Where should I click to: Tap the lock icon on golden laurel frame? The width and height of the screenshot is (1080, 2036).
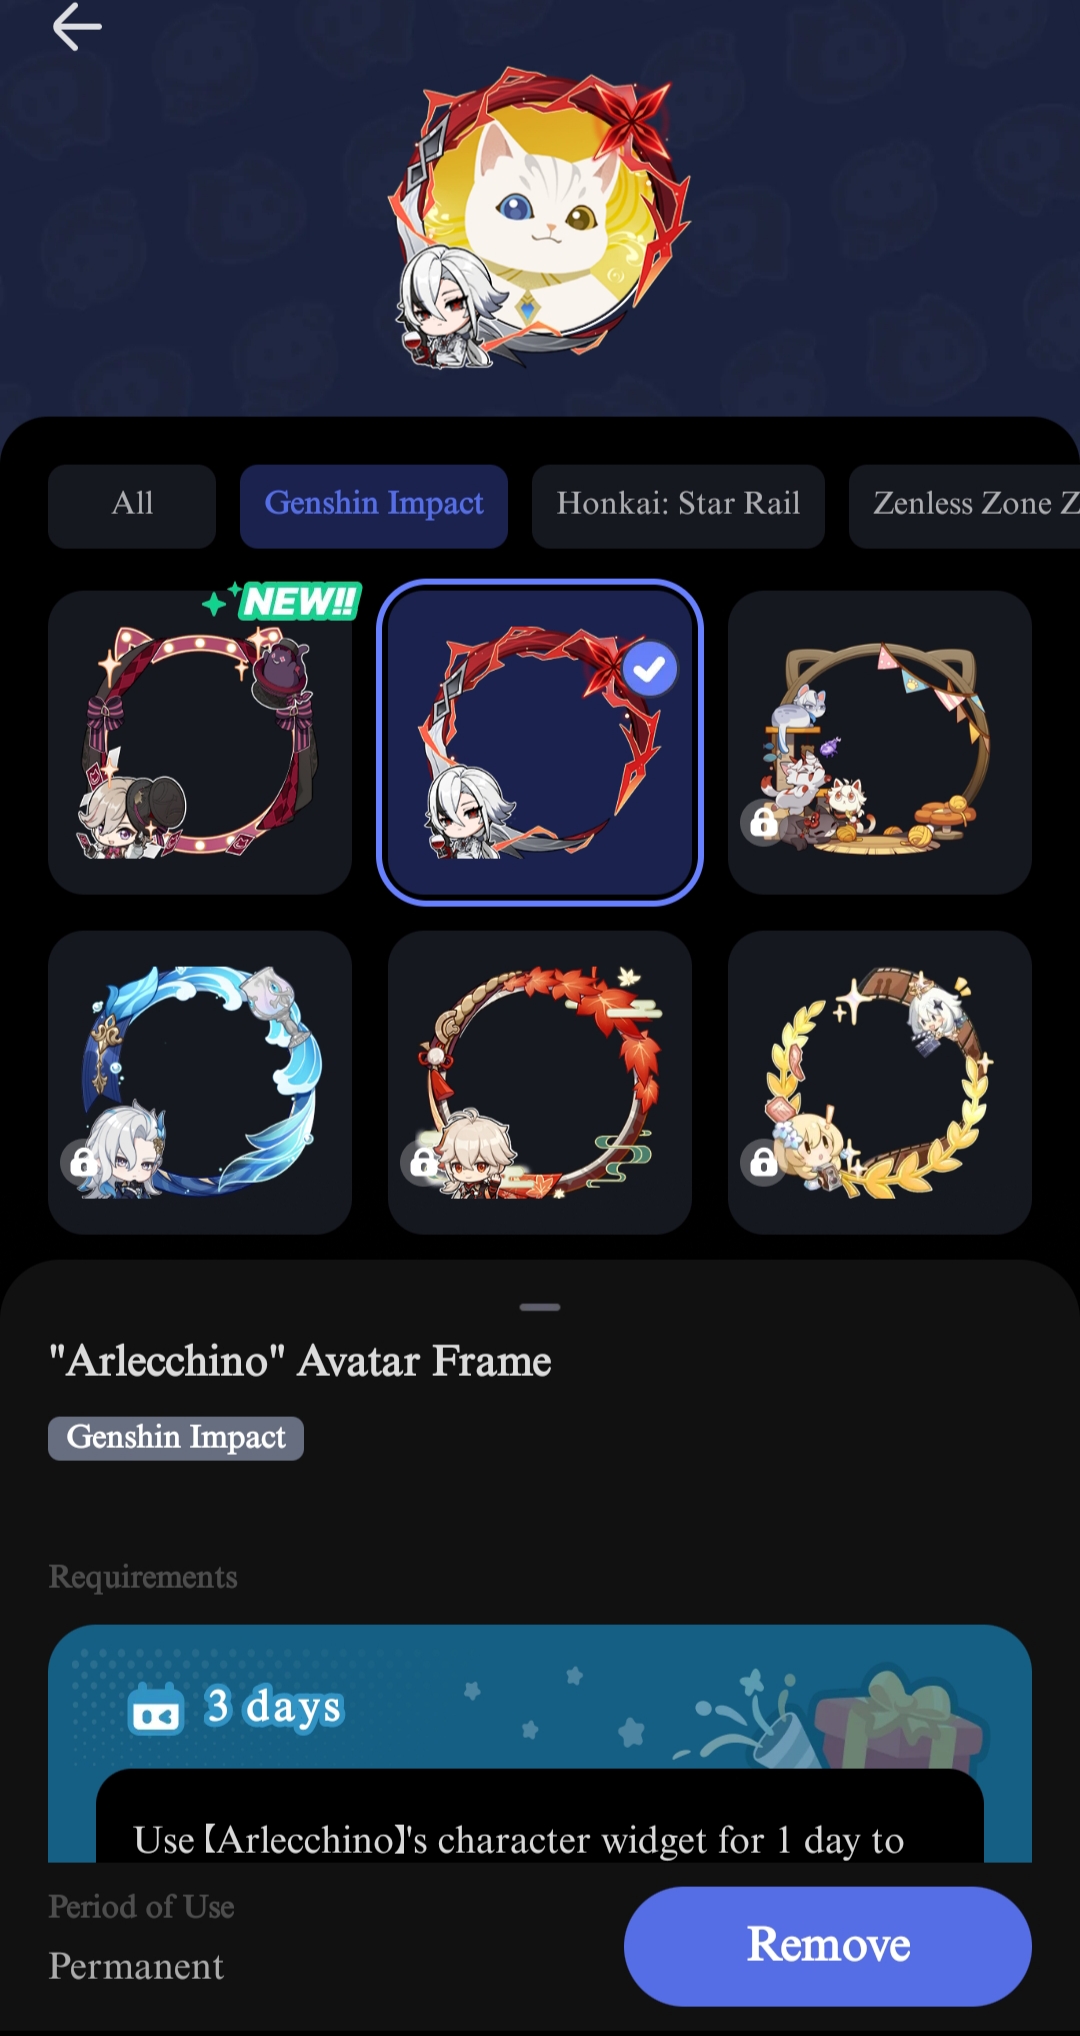click(764, 1162)
